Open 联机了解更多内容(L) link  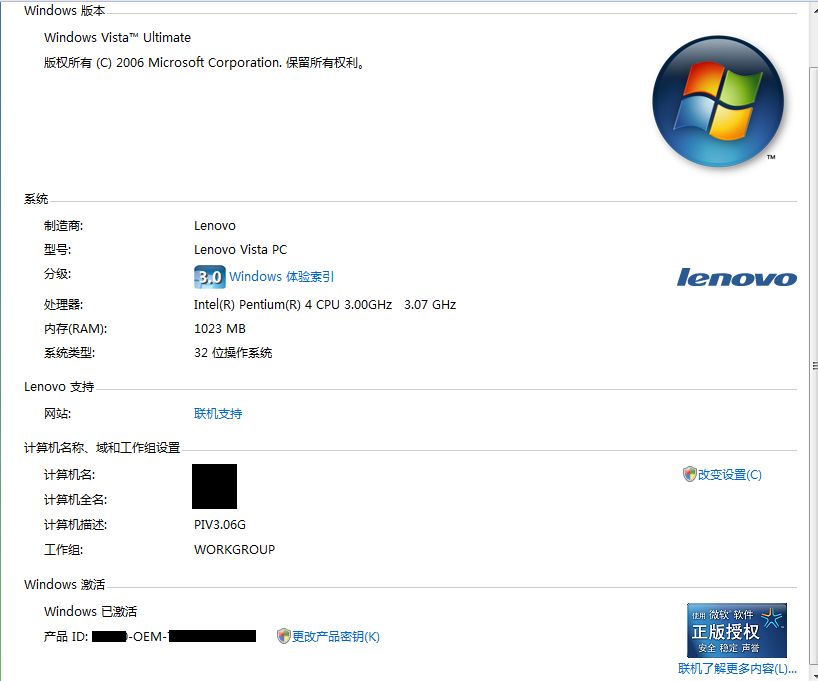(737, 668)
